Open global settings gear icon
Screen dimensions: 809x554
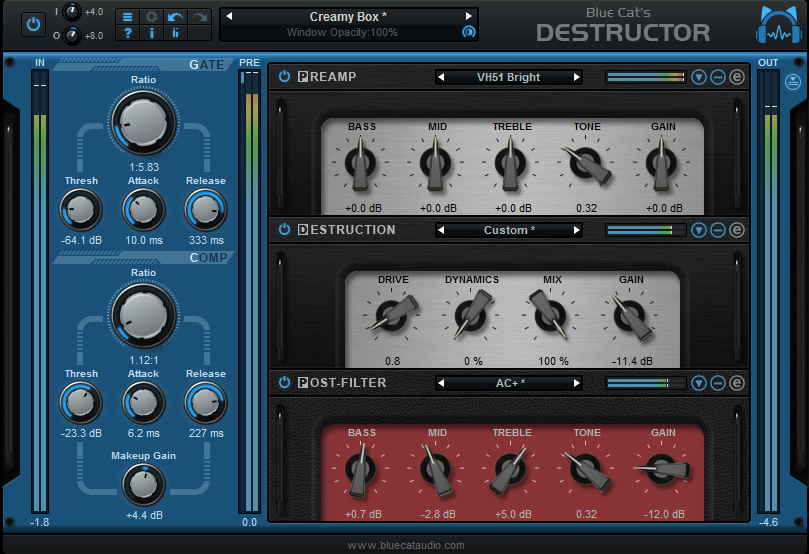(151, 17)
